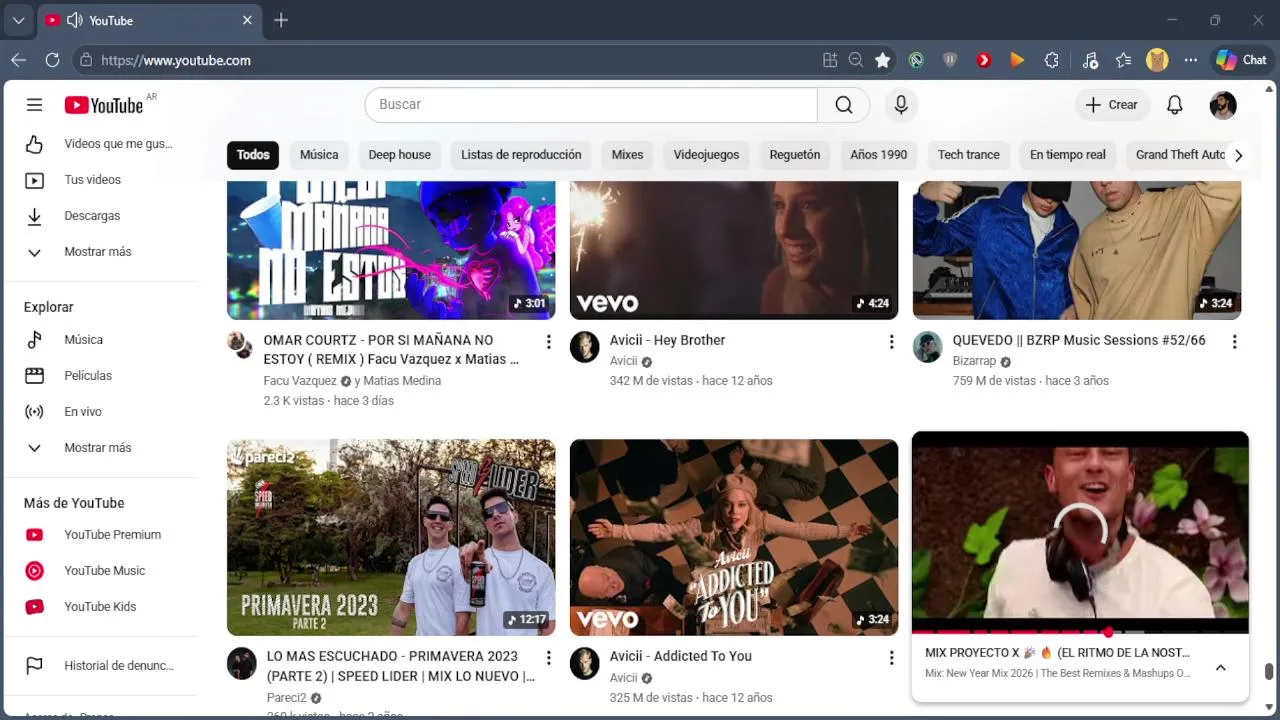Select the Reguetón filter chip
The height and width of the screenshot is (720, 1280).
pyautogui.click(x=795, y=155)
